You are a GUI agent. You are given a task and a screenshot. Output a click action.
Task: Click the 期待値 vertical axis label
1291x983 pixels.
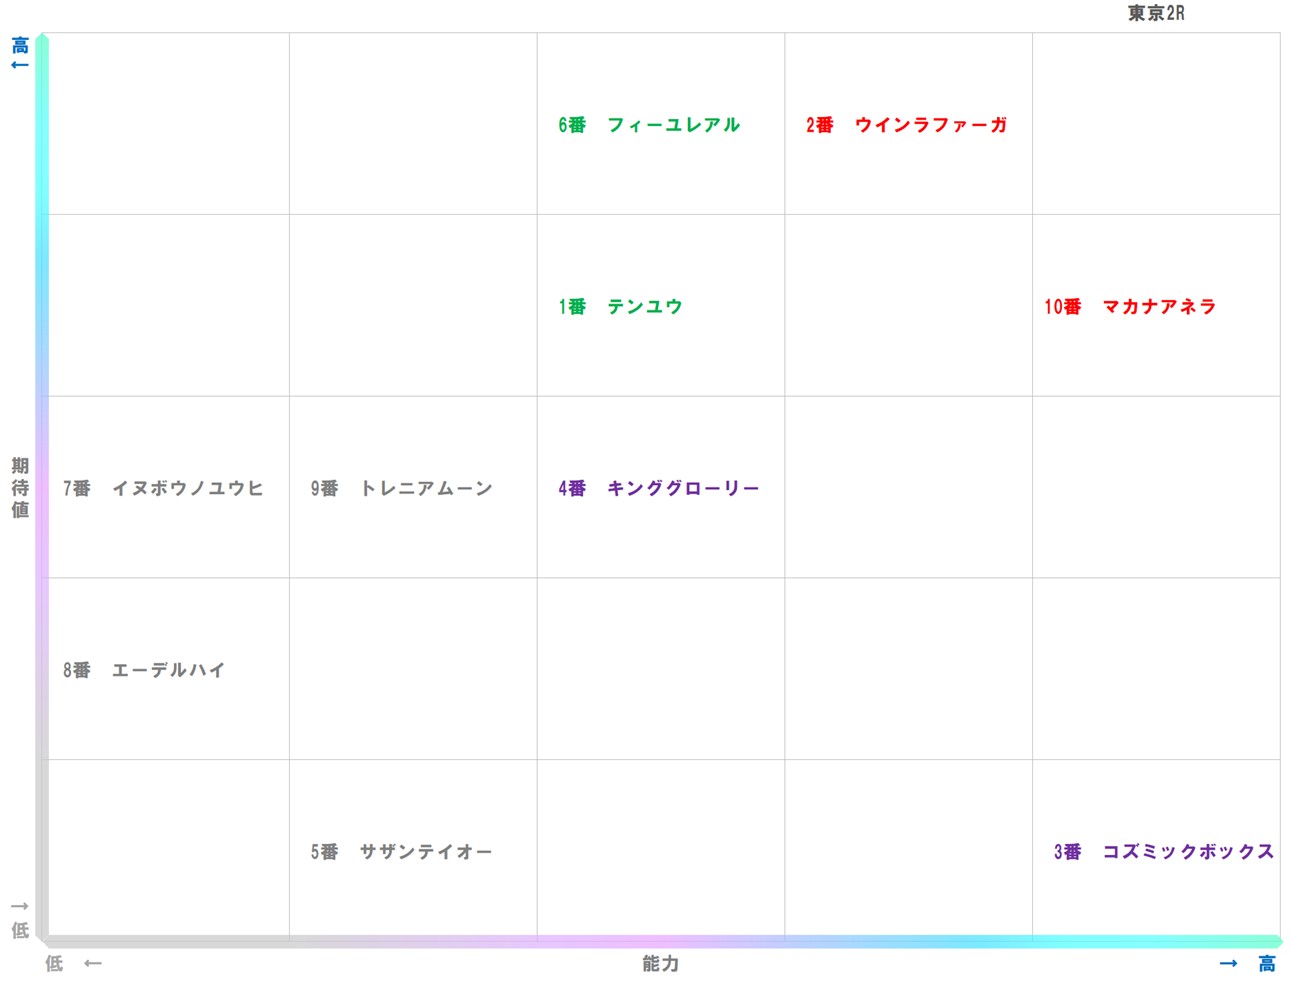20,488
